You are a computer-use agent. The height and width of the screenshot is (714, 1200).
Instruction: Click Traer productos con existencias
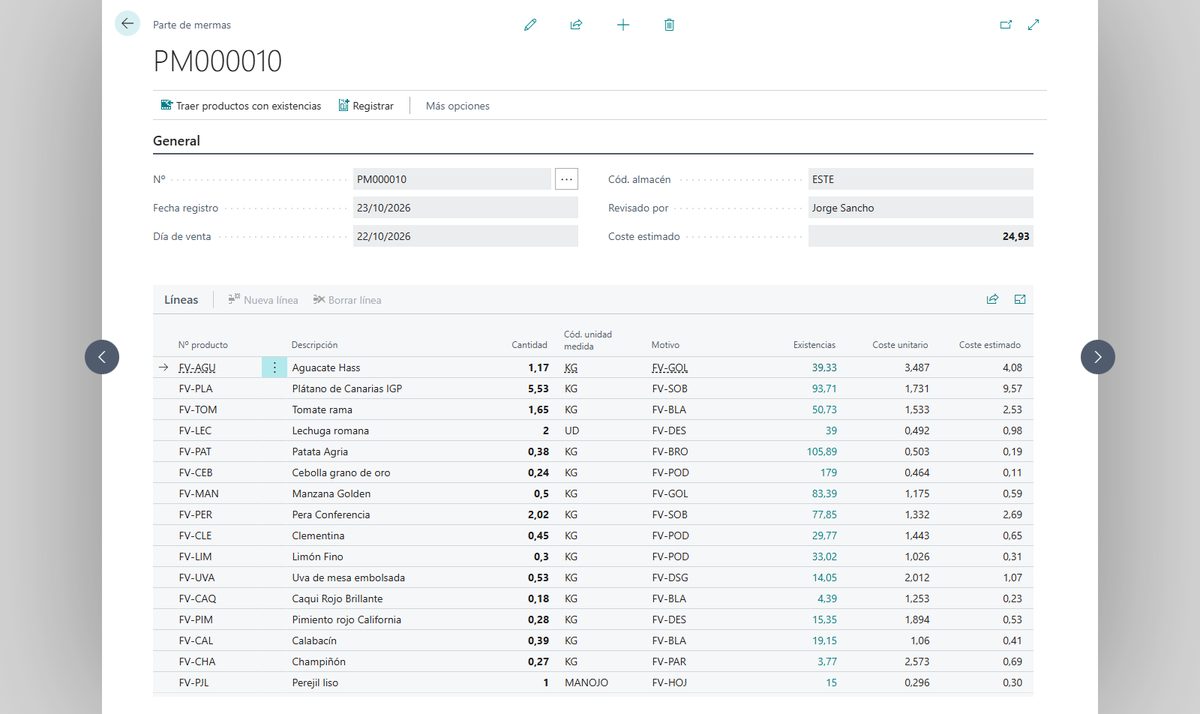[x=241, y=106]
